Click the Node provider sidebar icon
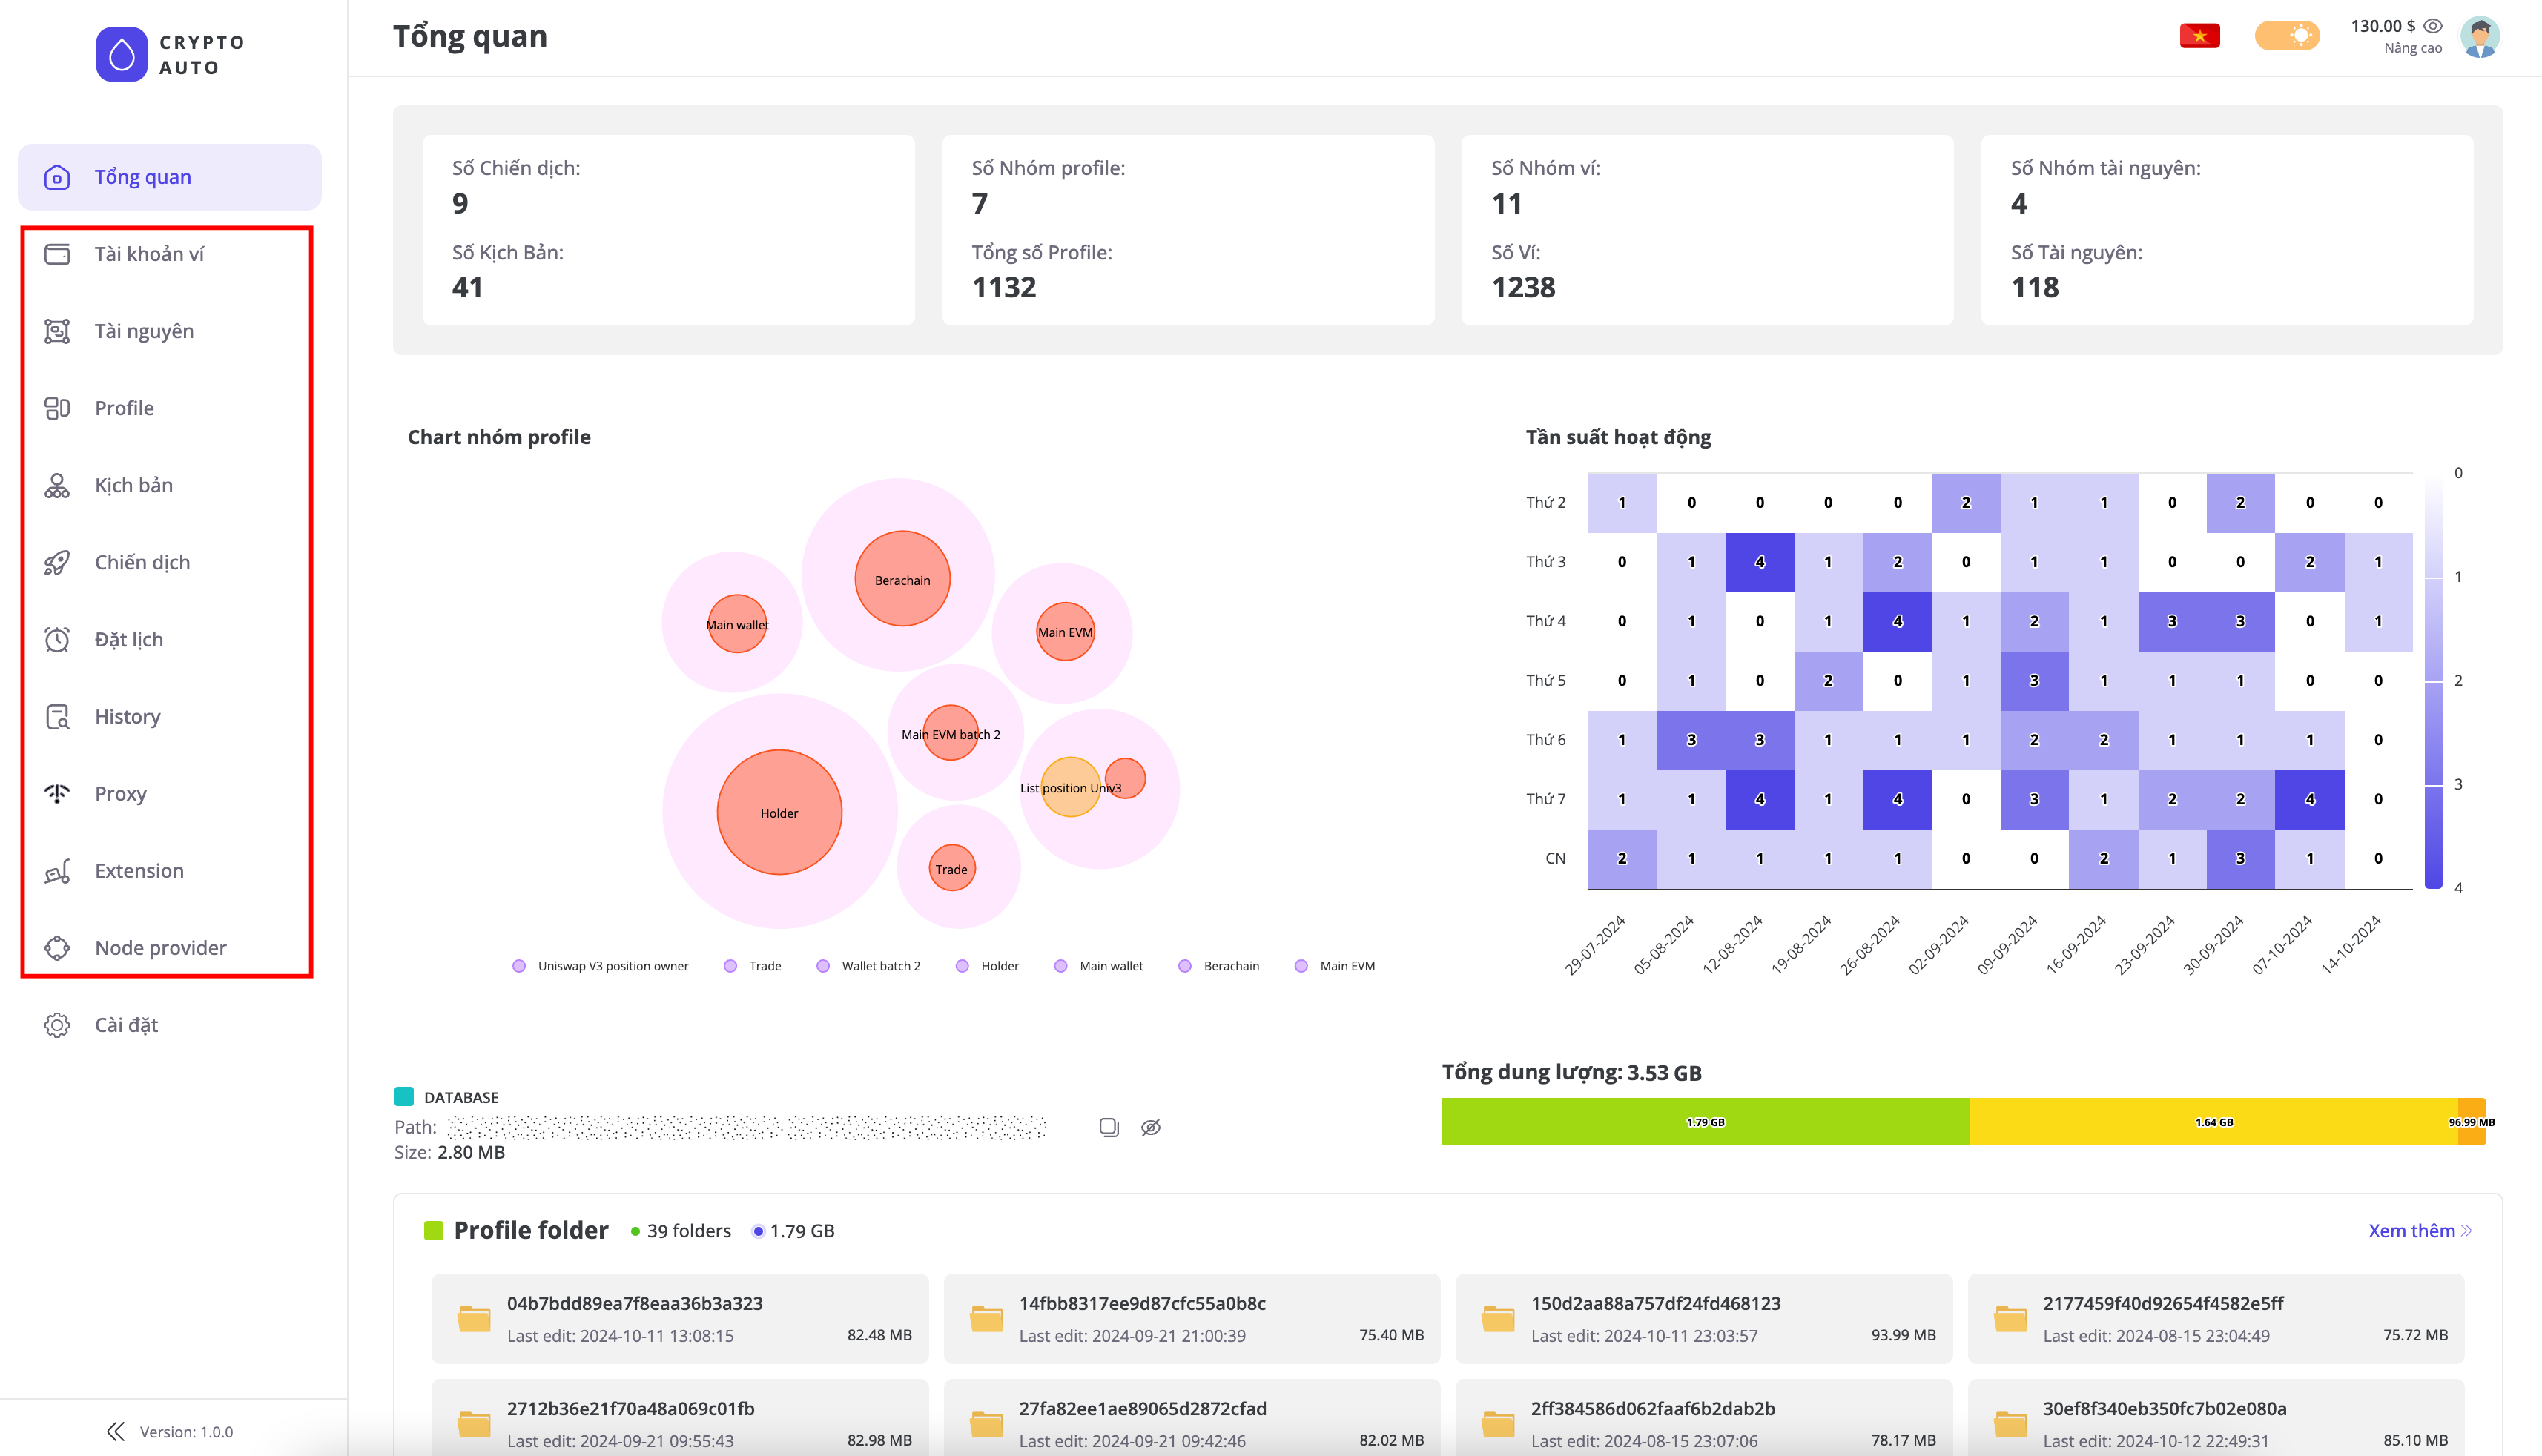The width and height of the screenshot is (2542, 1456). pyautogui.click(x=57, y=948)
